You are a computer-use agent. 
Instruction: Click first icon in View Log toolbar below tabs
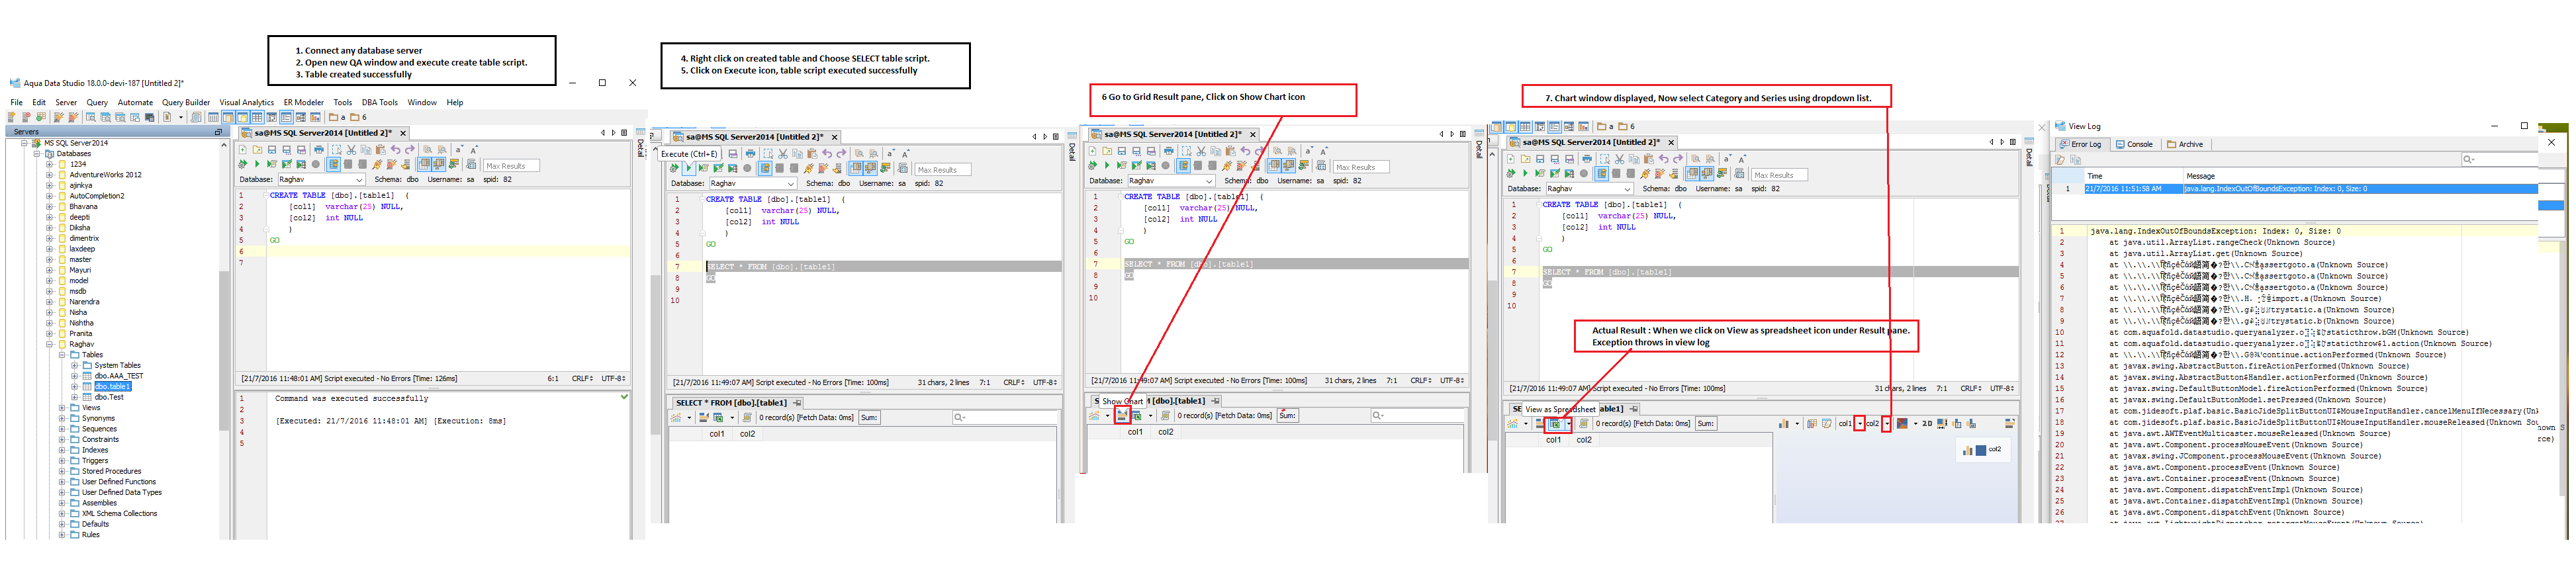pos(2060,160)
